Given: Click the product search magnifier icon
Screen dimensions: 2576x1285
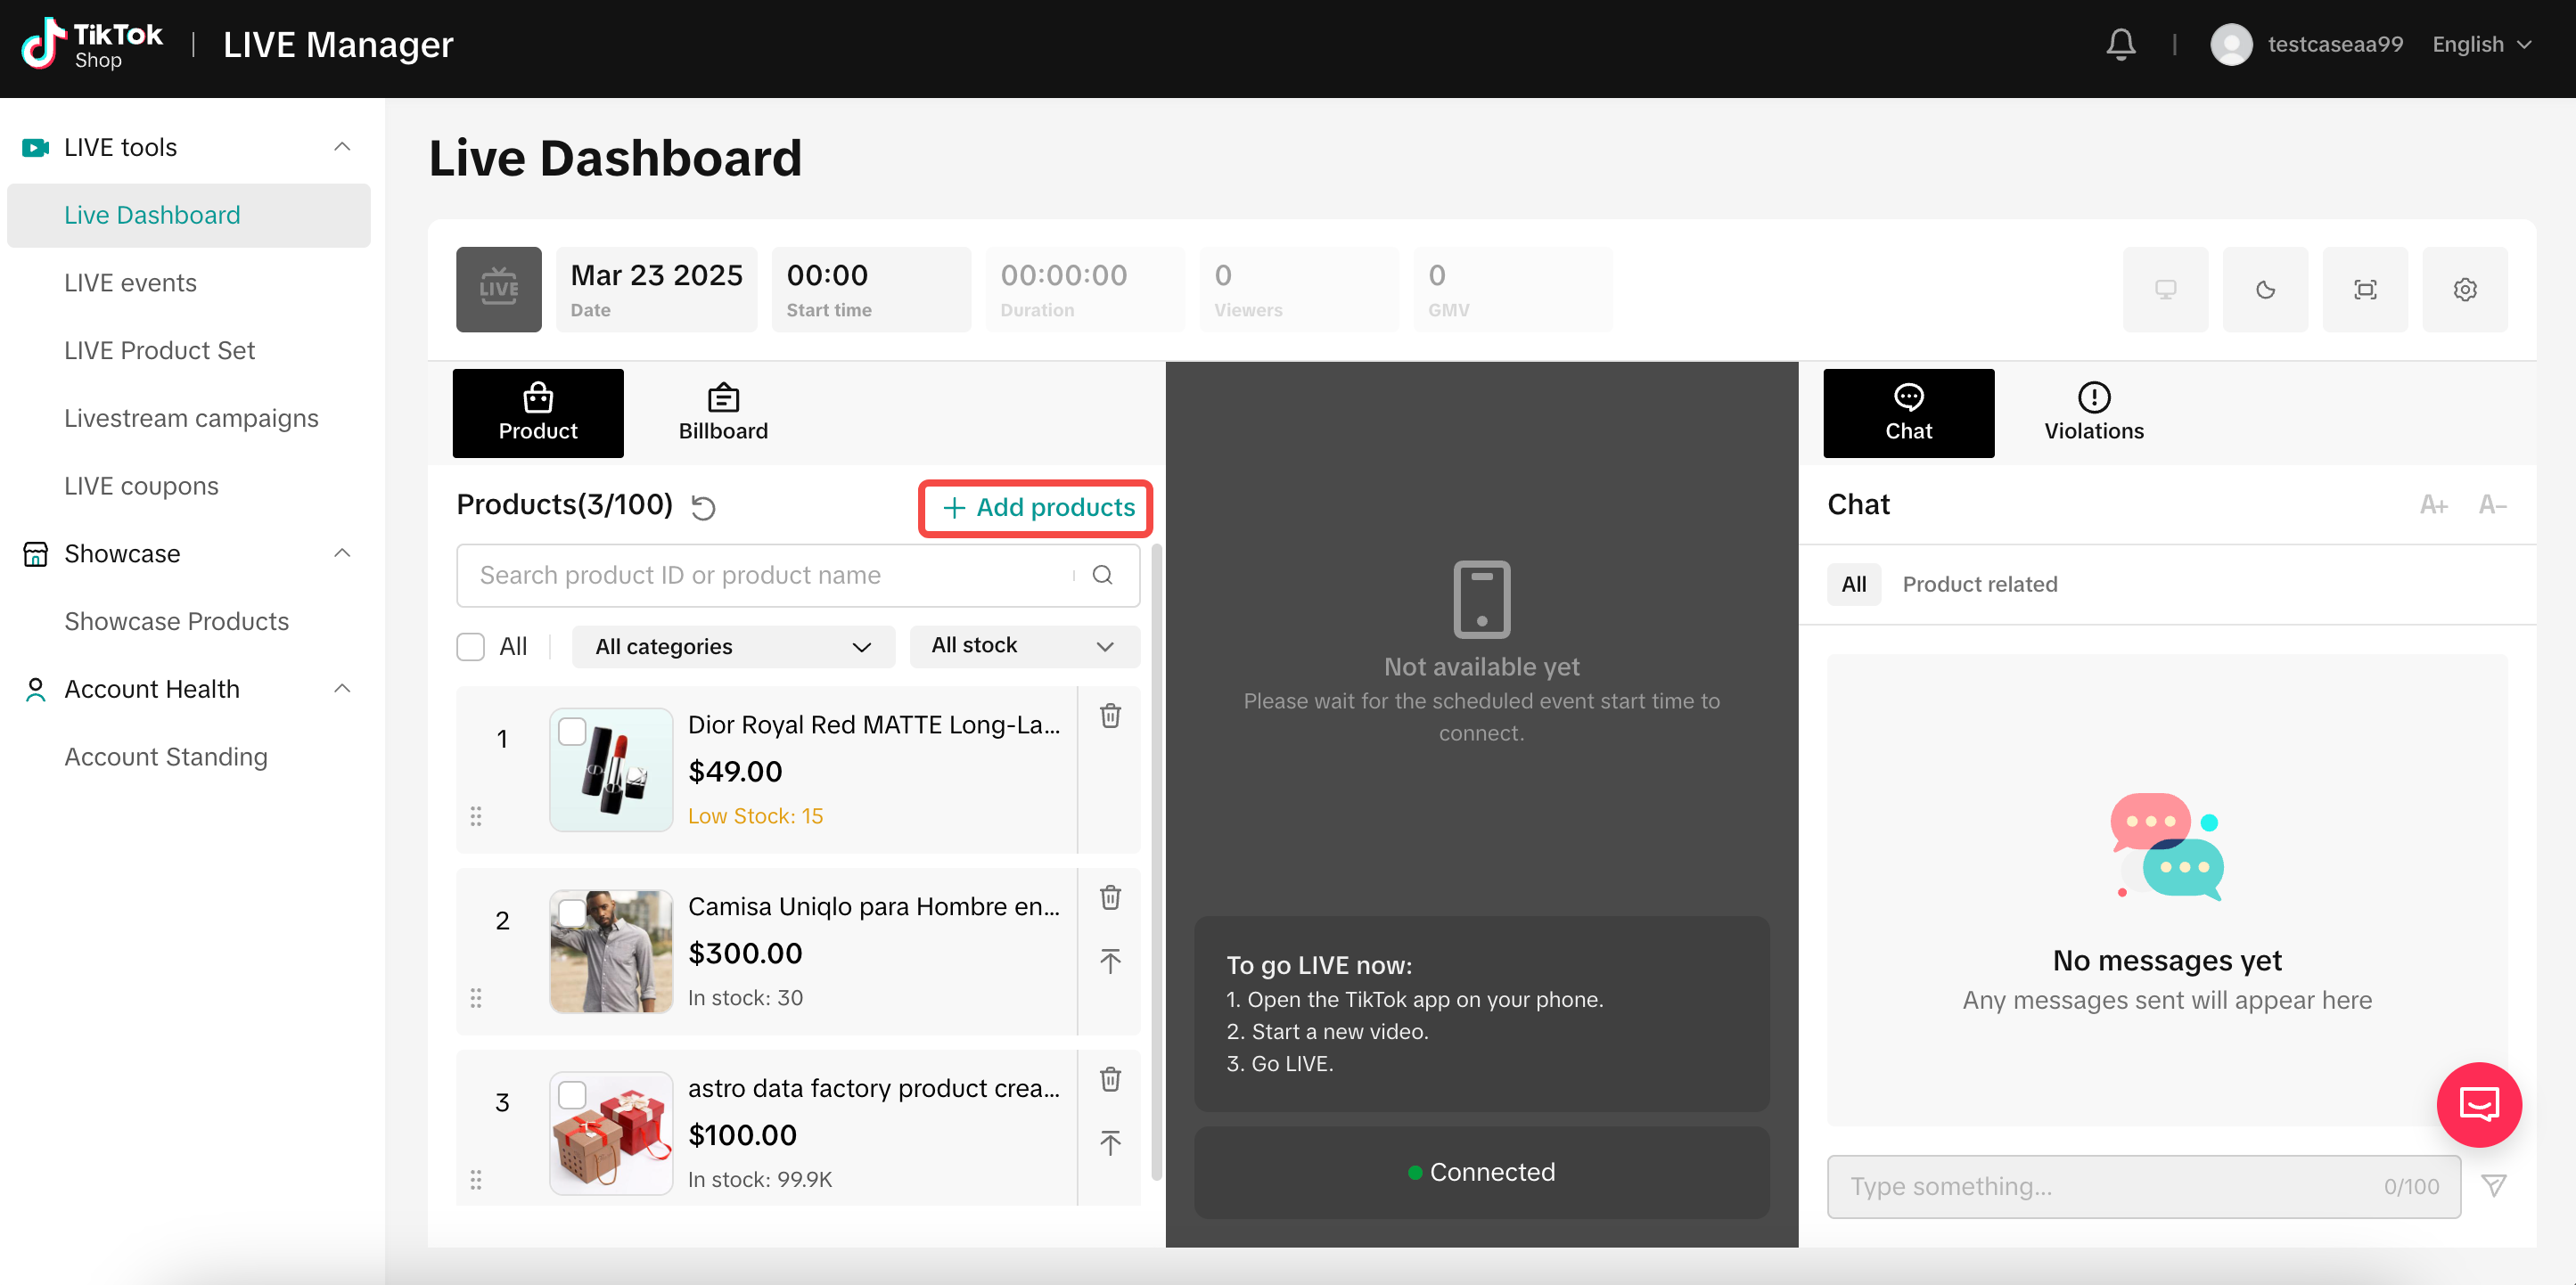Looking at the screenshot, I should pos(1102,575).
